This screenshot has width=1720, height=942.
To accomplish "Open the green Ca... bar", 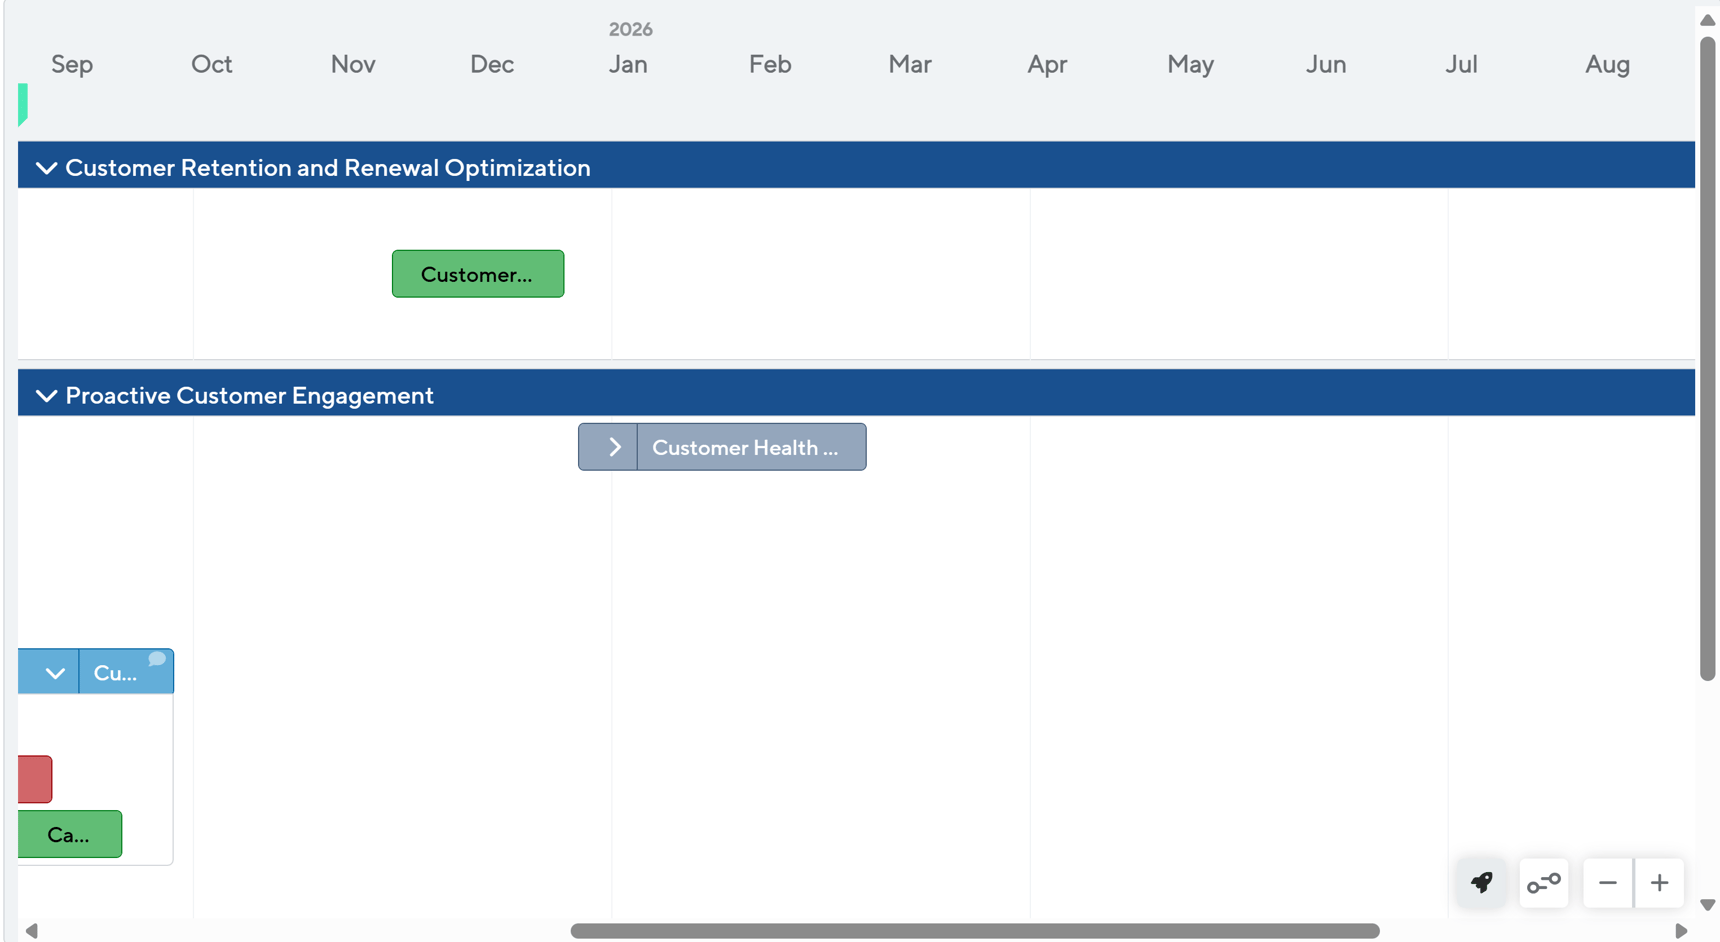I will 69,834.
